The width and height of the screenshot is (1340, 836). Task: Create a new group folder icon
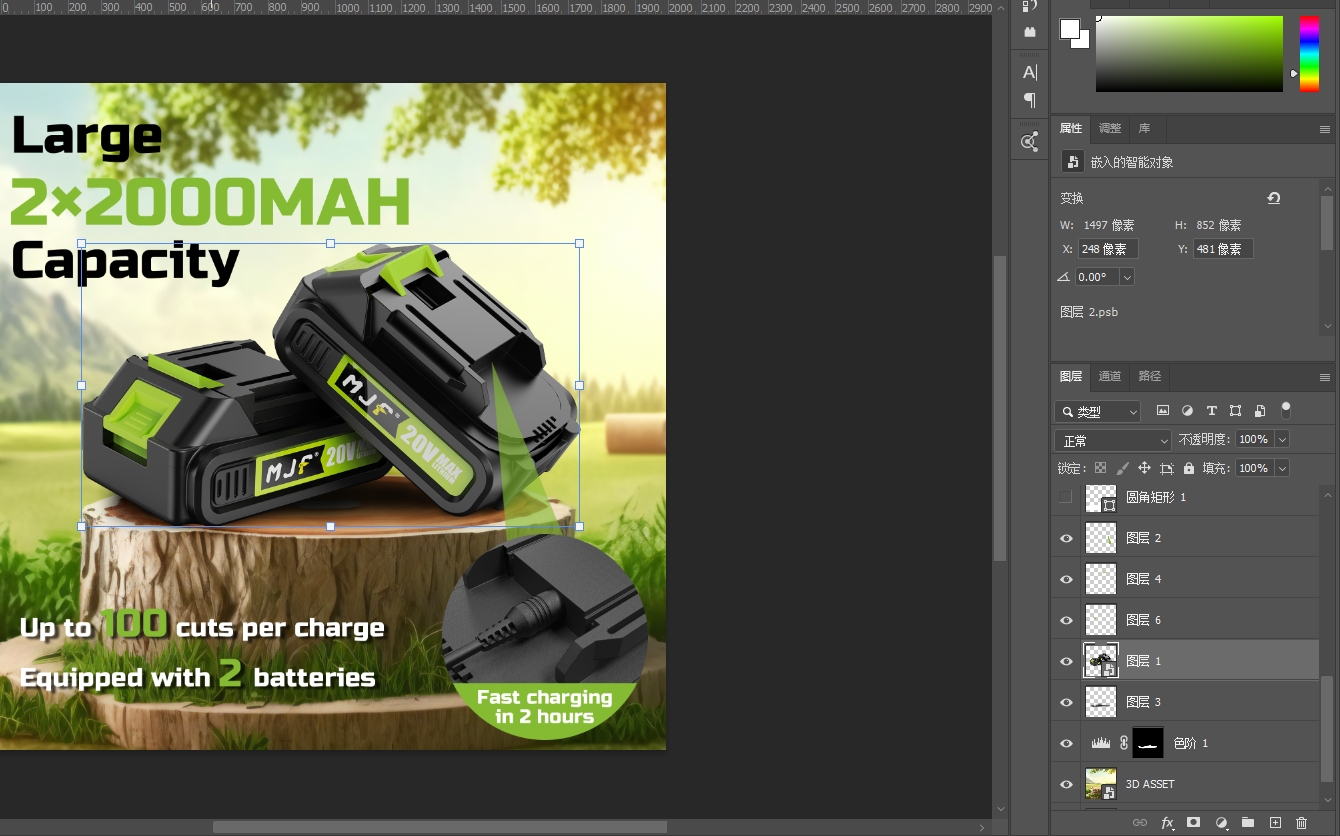tap(1248, 823)
